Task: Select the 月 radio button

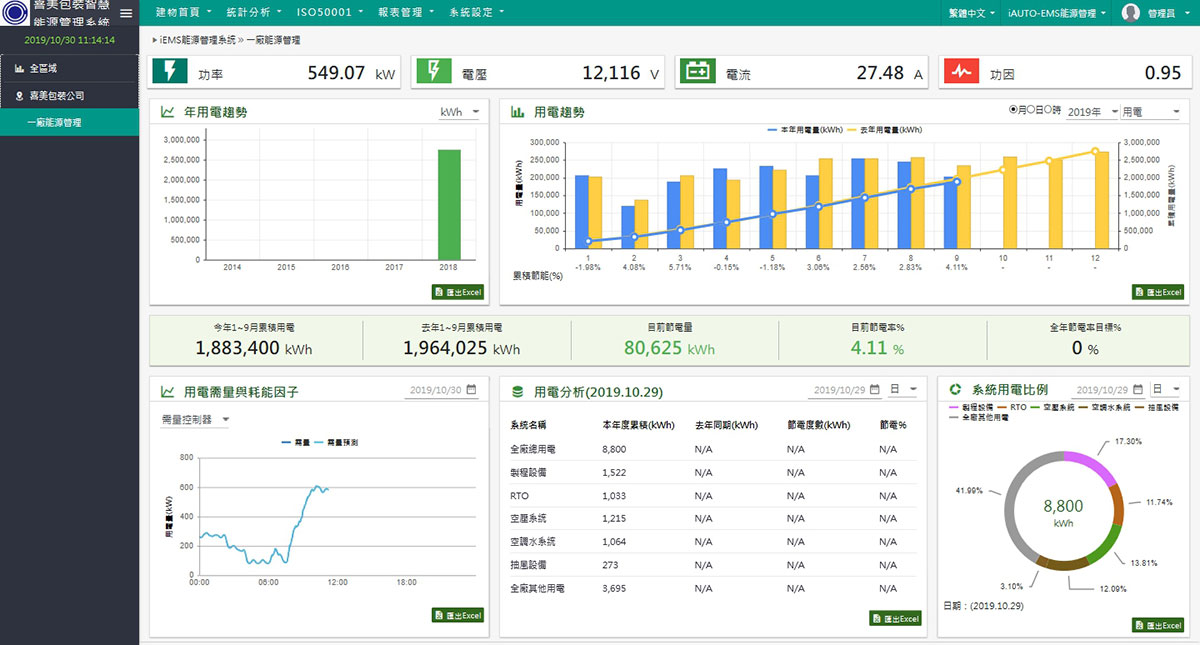Action: [x=1014, y=111]
